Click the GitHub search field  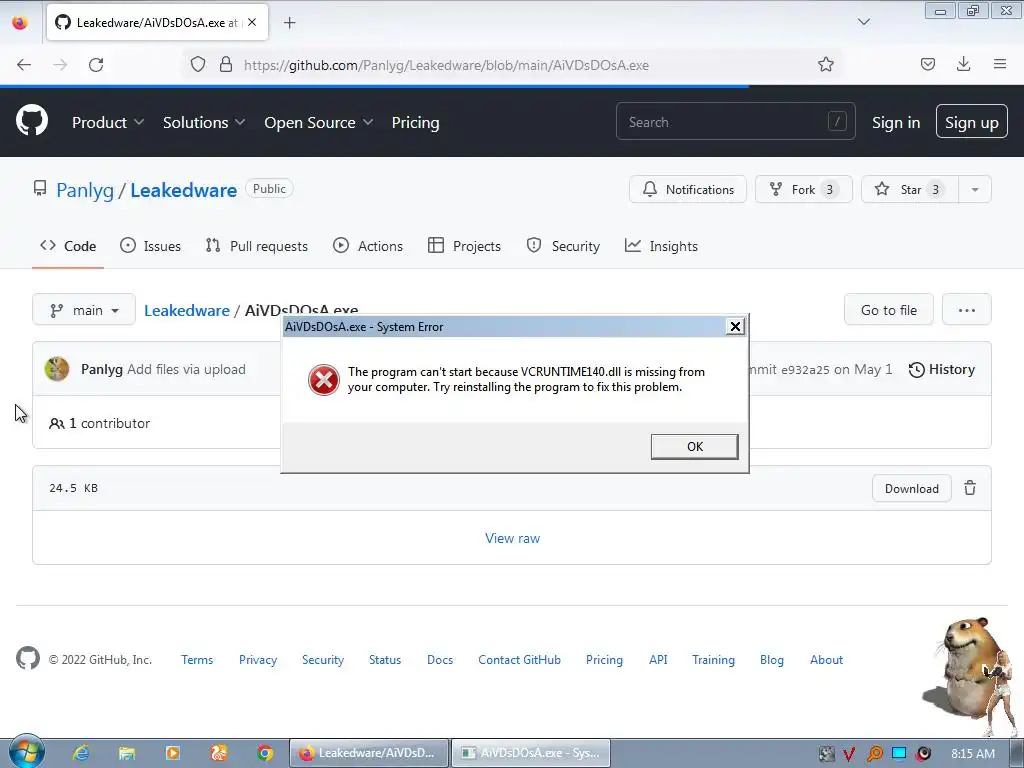[735, 121]
